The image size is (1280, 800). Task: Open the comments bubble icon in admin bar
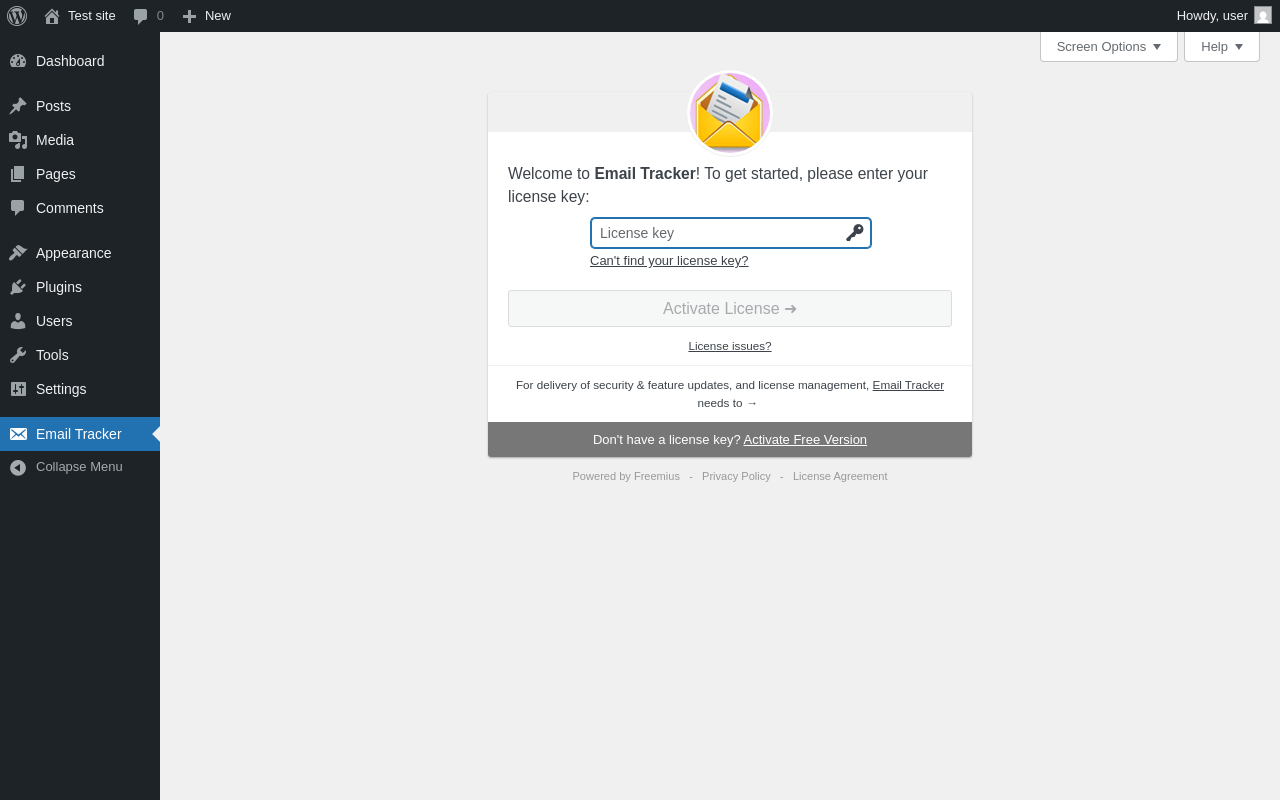pos(141,16)
